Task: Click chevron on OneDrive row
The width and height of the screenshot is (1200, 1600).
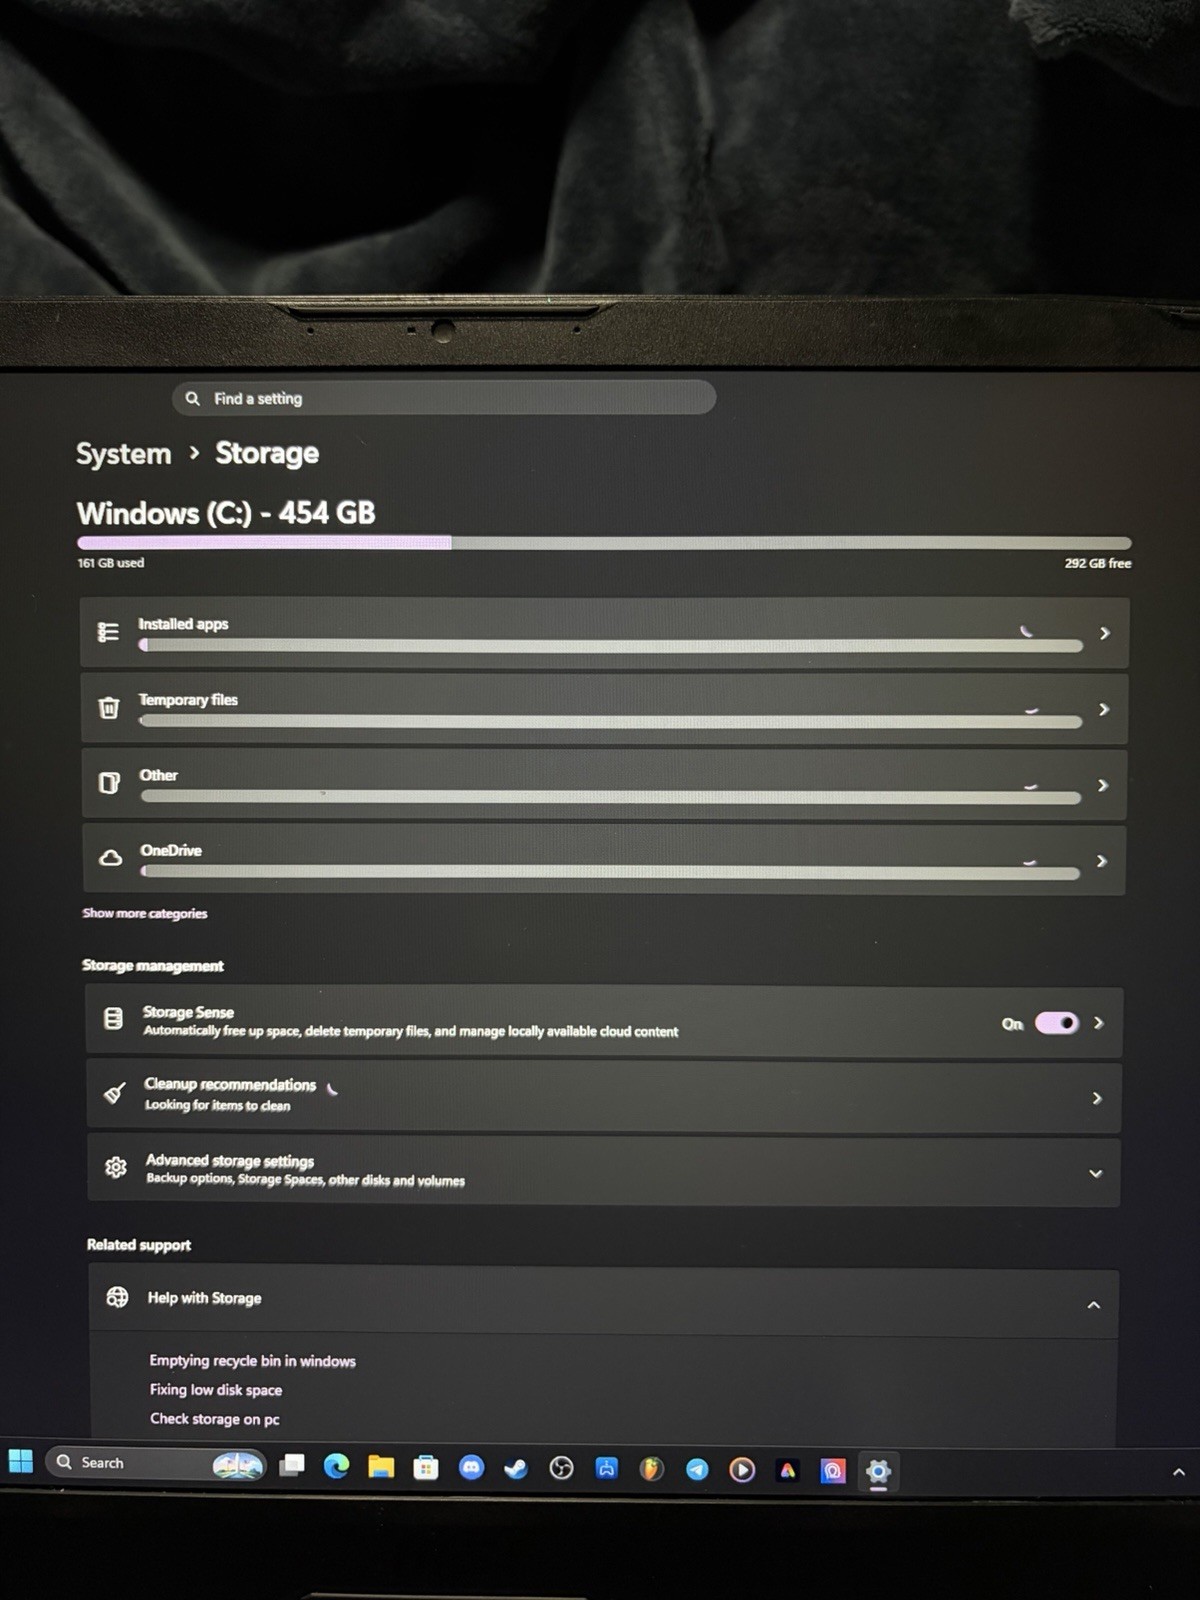Action: tap(1102, 860)
